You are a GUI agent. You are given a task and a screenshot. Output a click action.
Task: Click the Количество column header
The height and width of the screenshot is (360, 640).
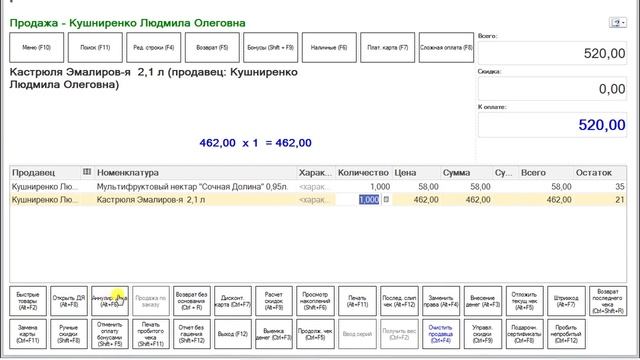(x=363, y=173)
